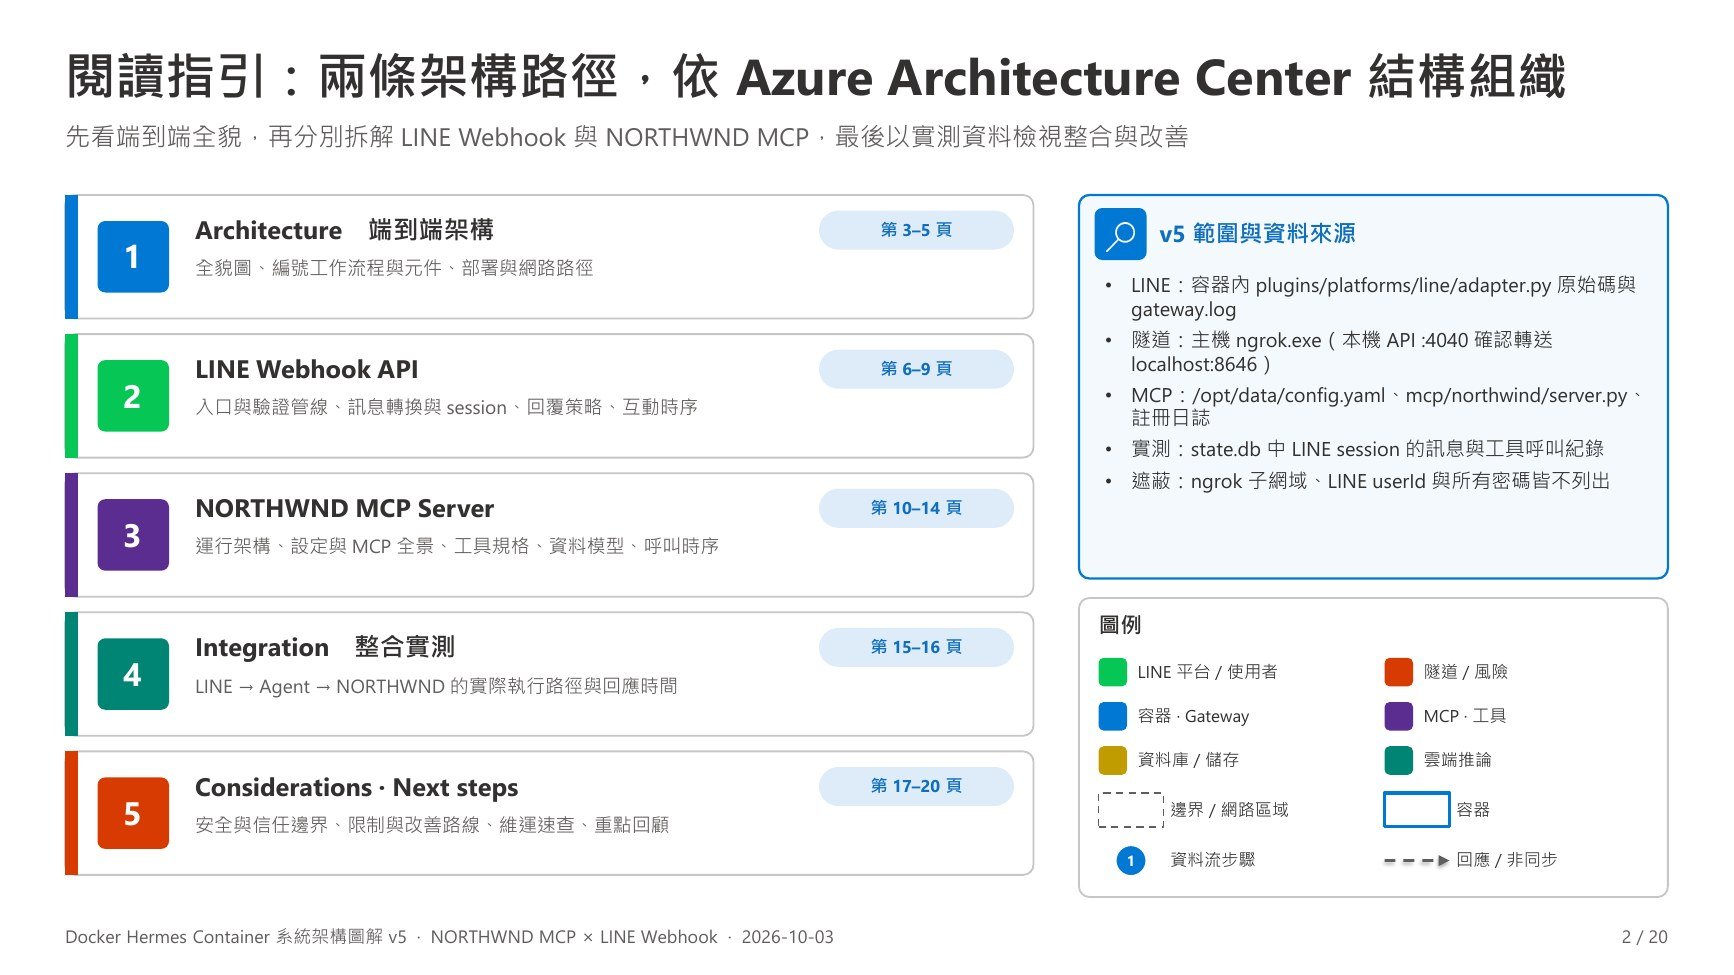
Task: Click the green number 2 LINE Webhook badge
Action: point(133,396)
